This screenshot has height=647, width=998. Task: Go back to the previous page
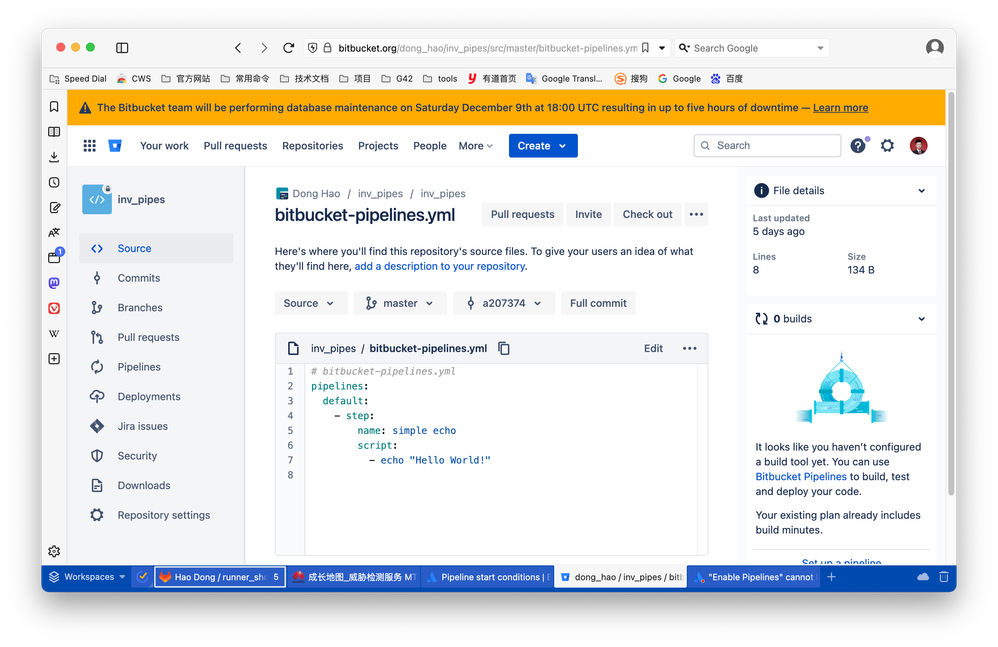point(238,48)
